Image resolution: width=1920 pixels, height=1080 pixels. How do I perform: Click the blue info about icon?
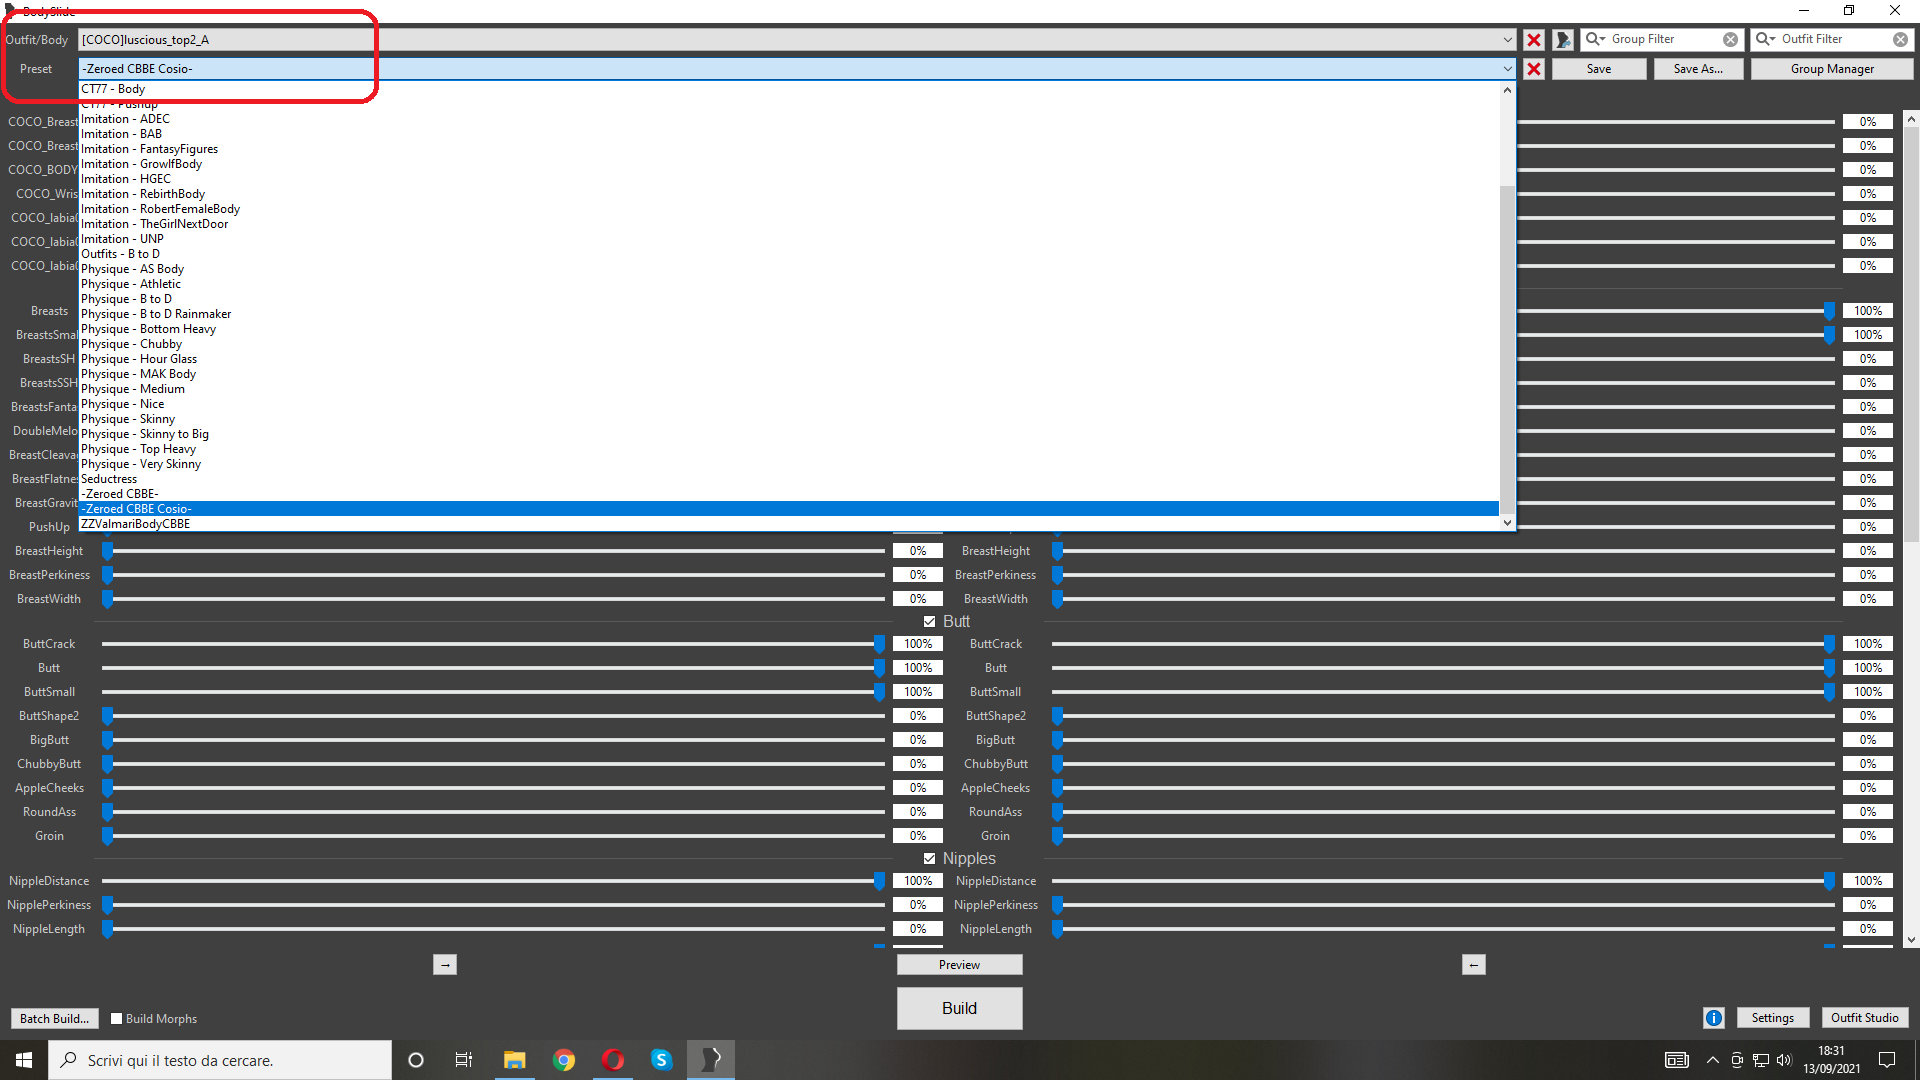coord(1713,1018)
